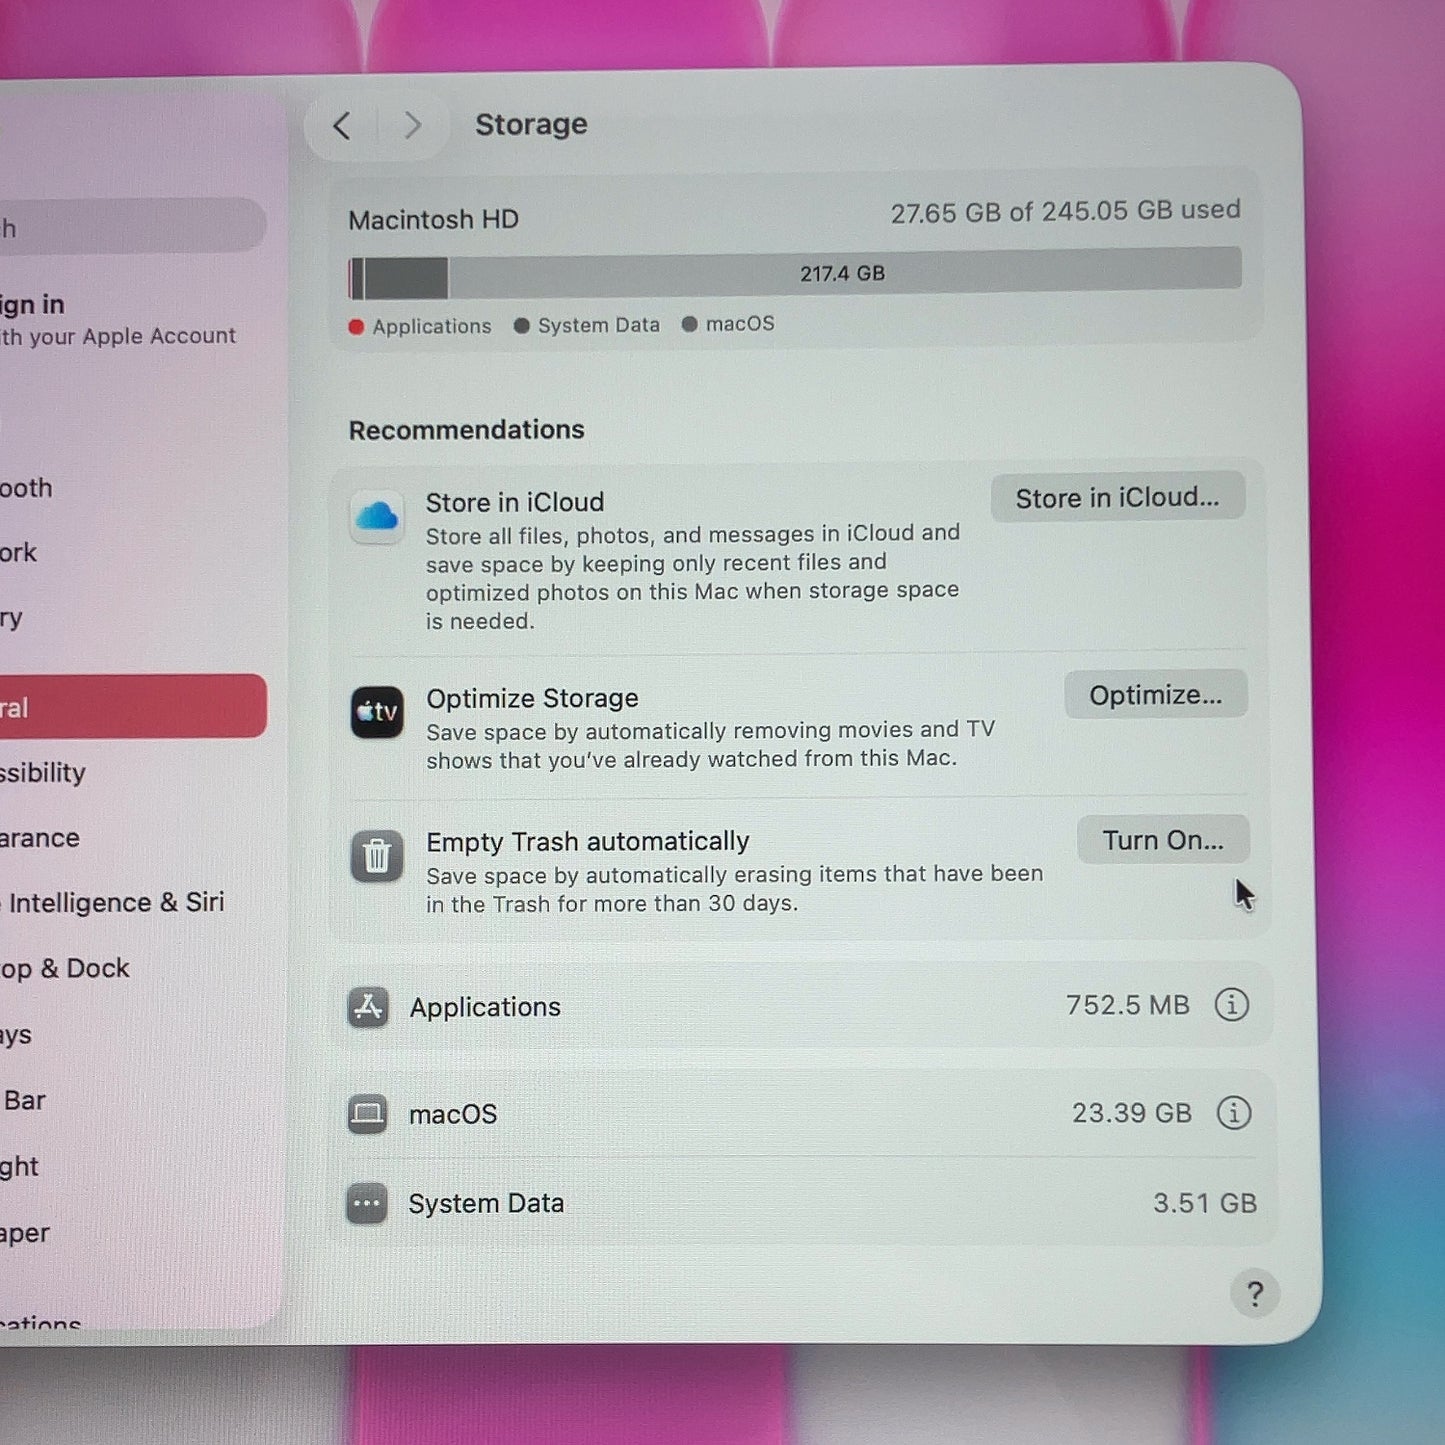1445x1445 pixels.
Task: Click the System Data ellipsis icon
Action: pyautogui.click(x=367, y=1204)
